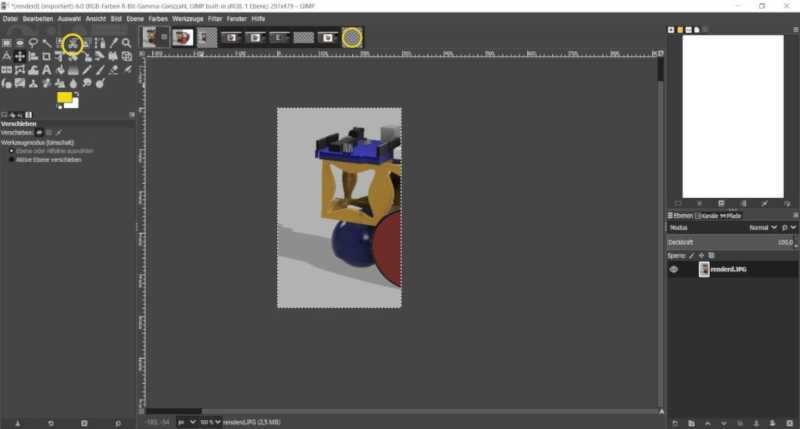Select the Smudge tool
Screen dimensions: 800x429
click(x=87, y=83)
